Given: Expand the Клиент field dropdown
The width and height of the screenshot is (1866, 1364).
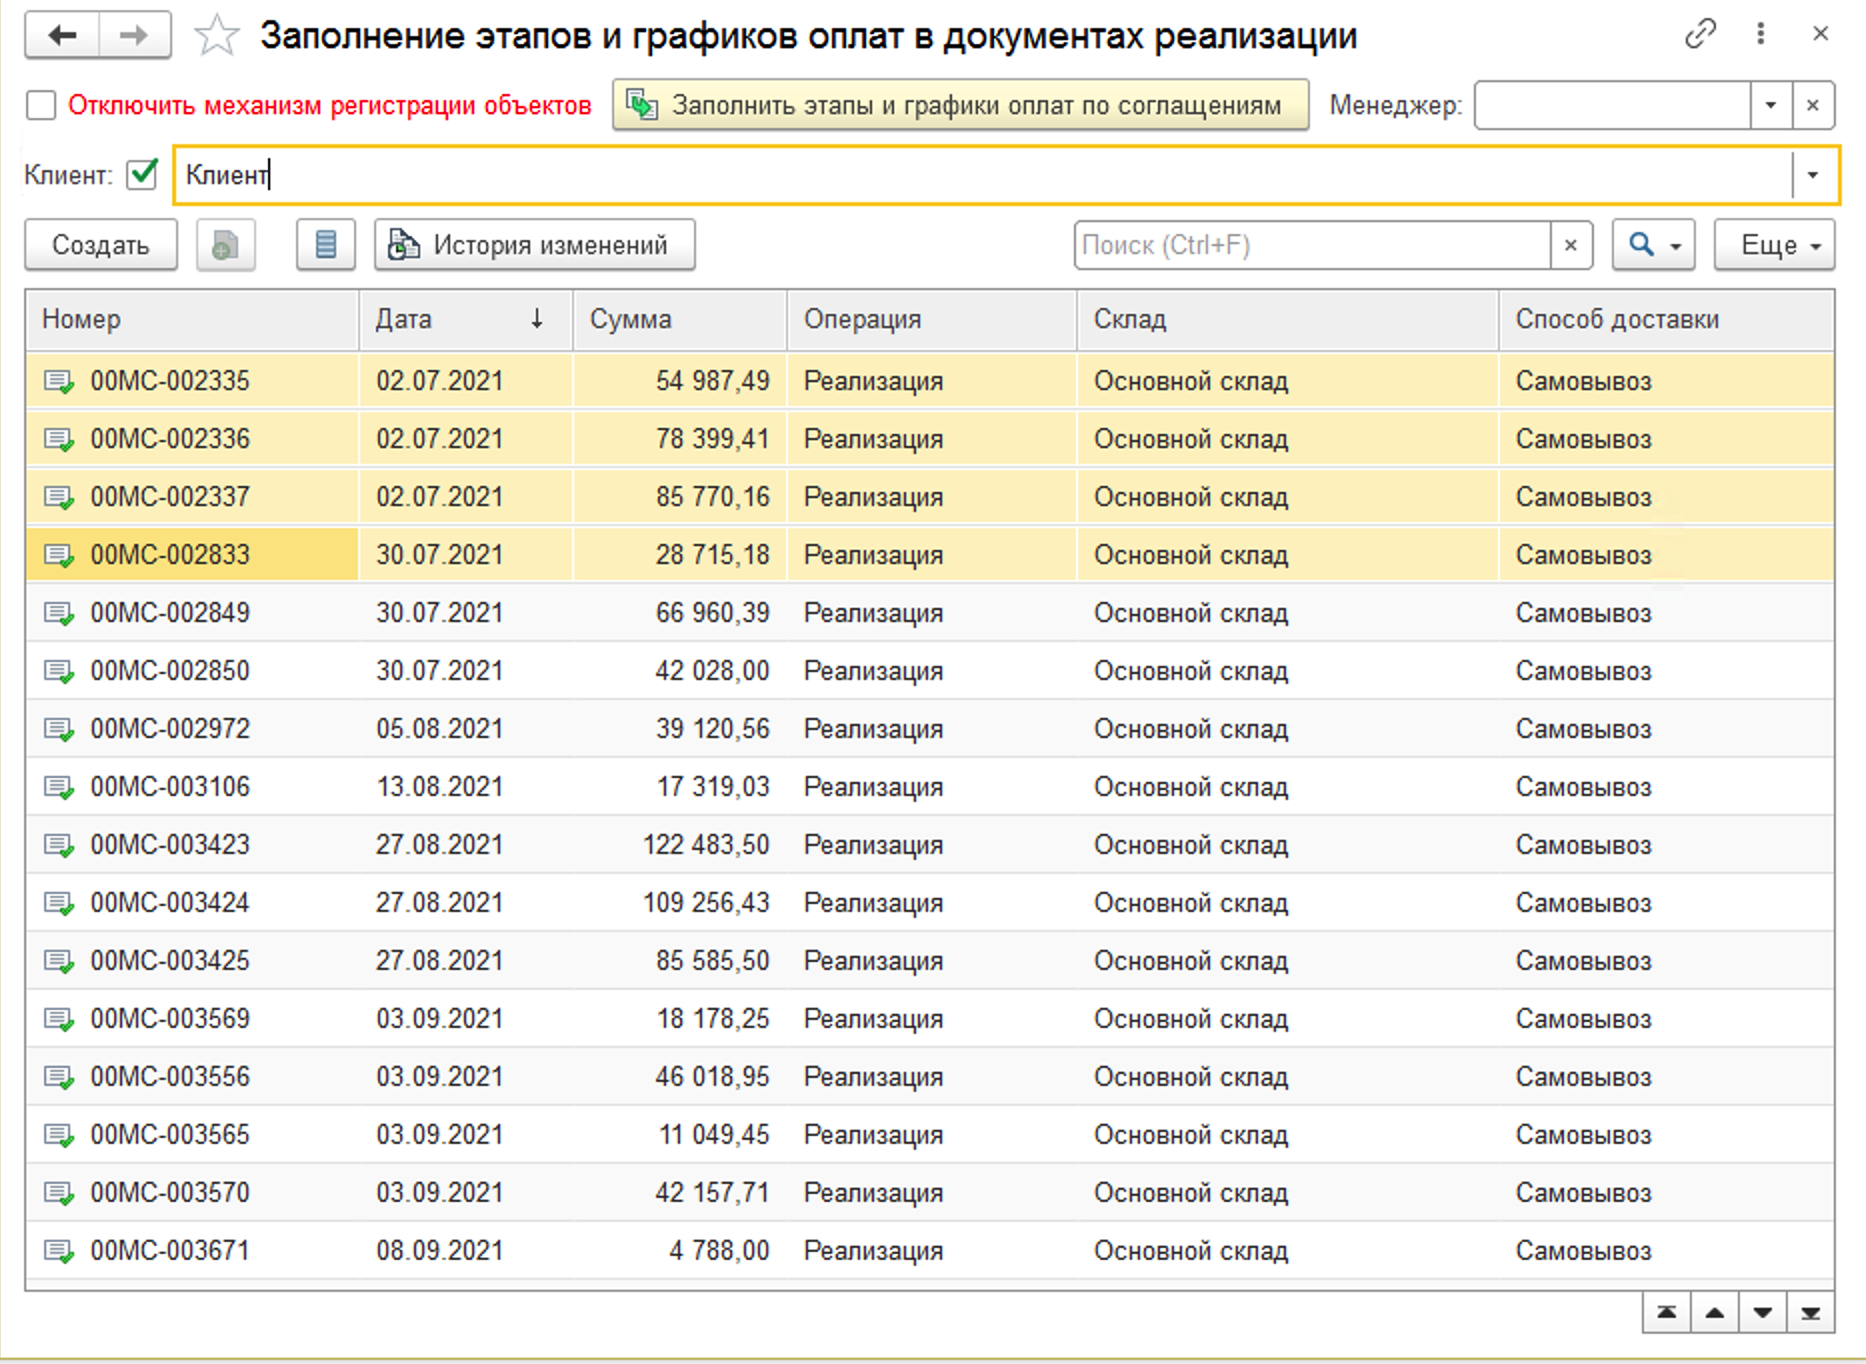Looking at the screenshot, I should pyautogui.click(x=1813, y=175).
